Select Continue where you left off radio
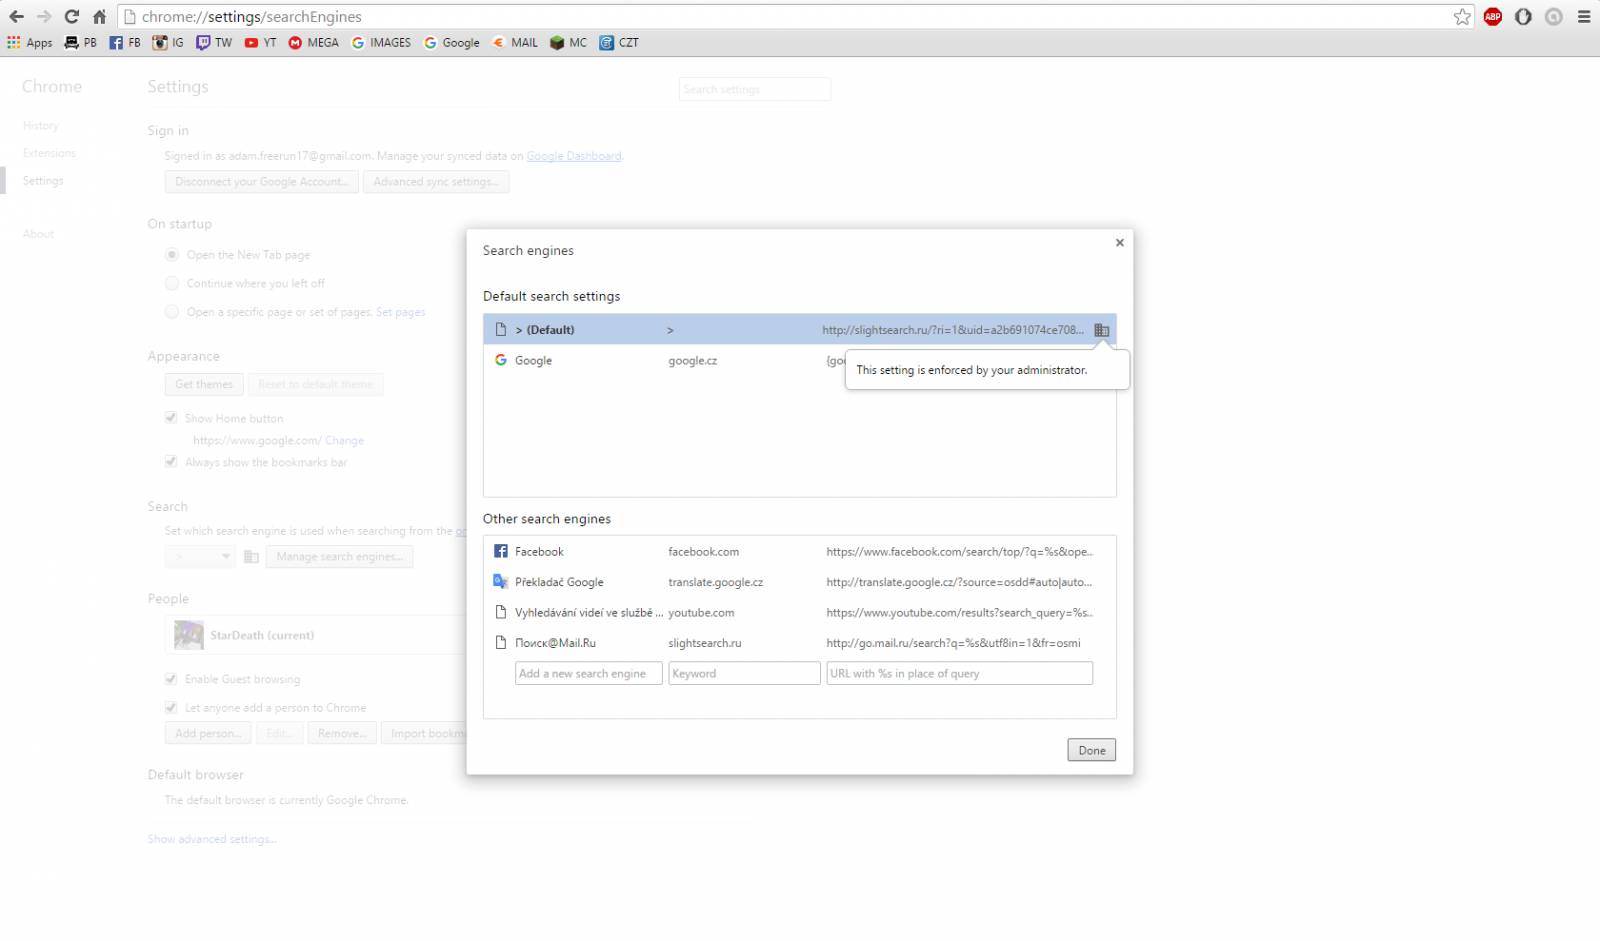Viewport: 1600px width, 941px height. [172, 283]
